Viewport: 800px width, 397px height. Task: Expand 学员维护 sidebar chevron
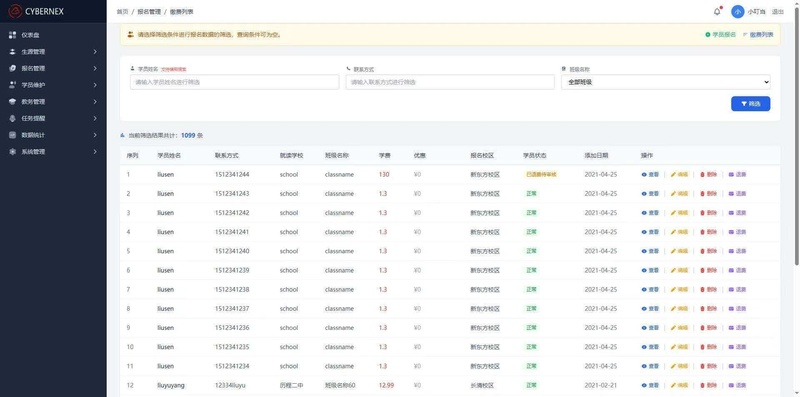95,85
